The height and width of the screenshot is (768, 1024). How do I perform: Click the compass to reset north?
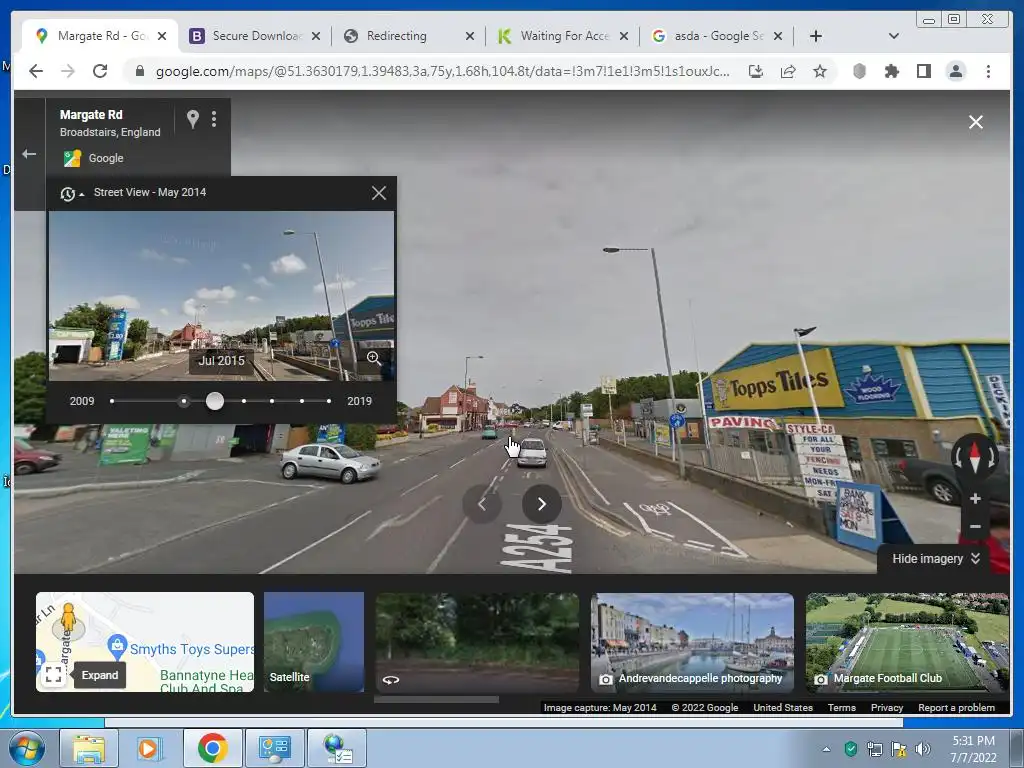click(975, 456)
